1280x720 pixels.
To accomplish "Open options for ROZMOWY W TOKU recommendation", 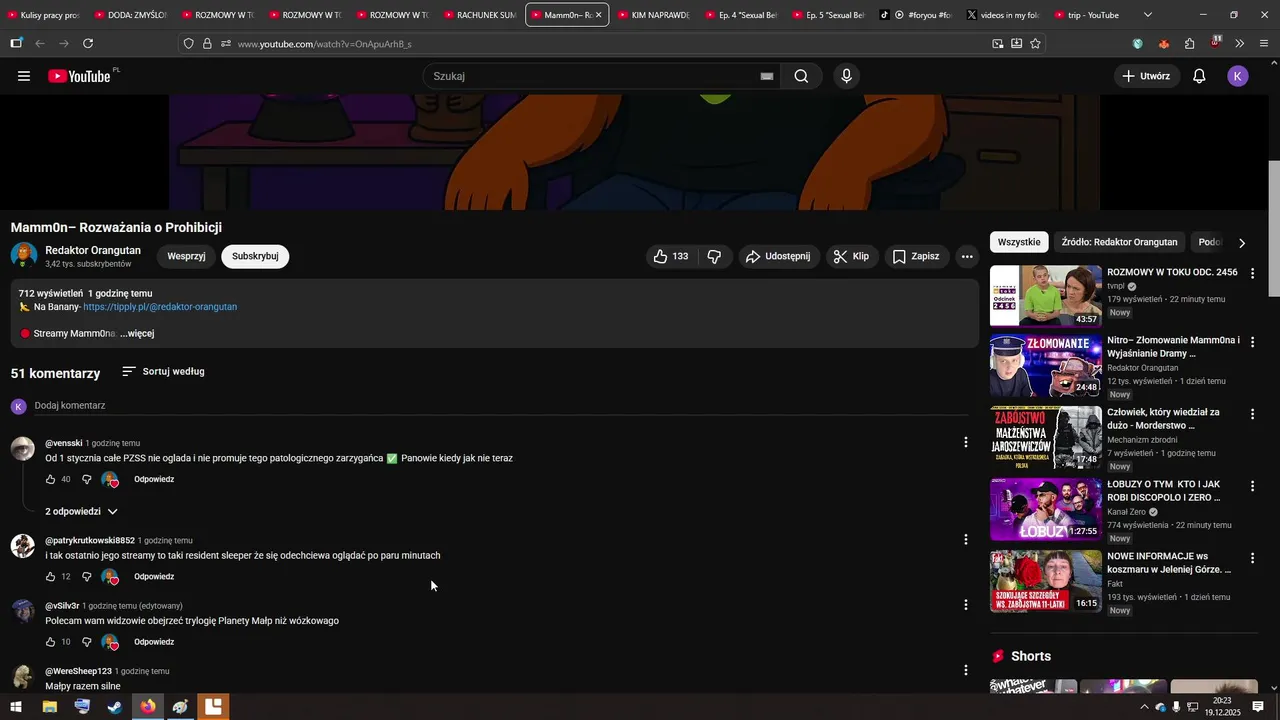I will coord(1252,273).
